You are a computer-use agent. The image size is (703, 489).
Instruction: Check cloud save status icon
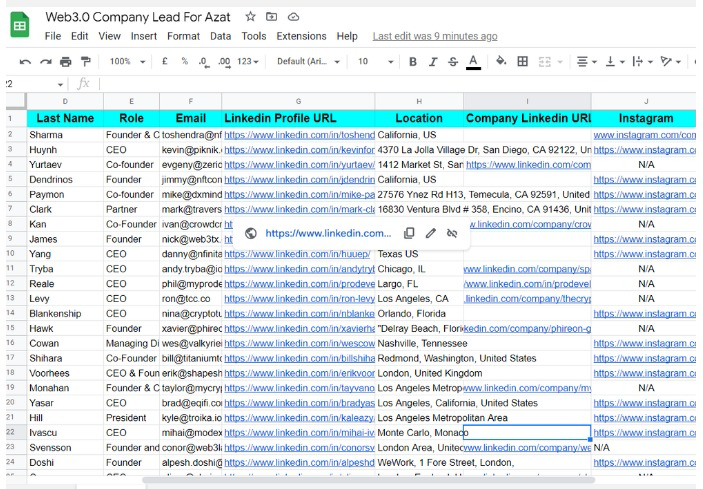293,17
